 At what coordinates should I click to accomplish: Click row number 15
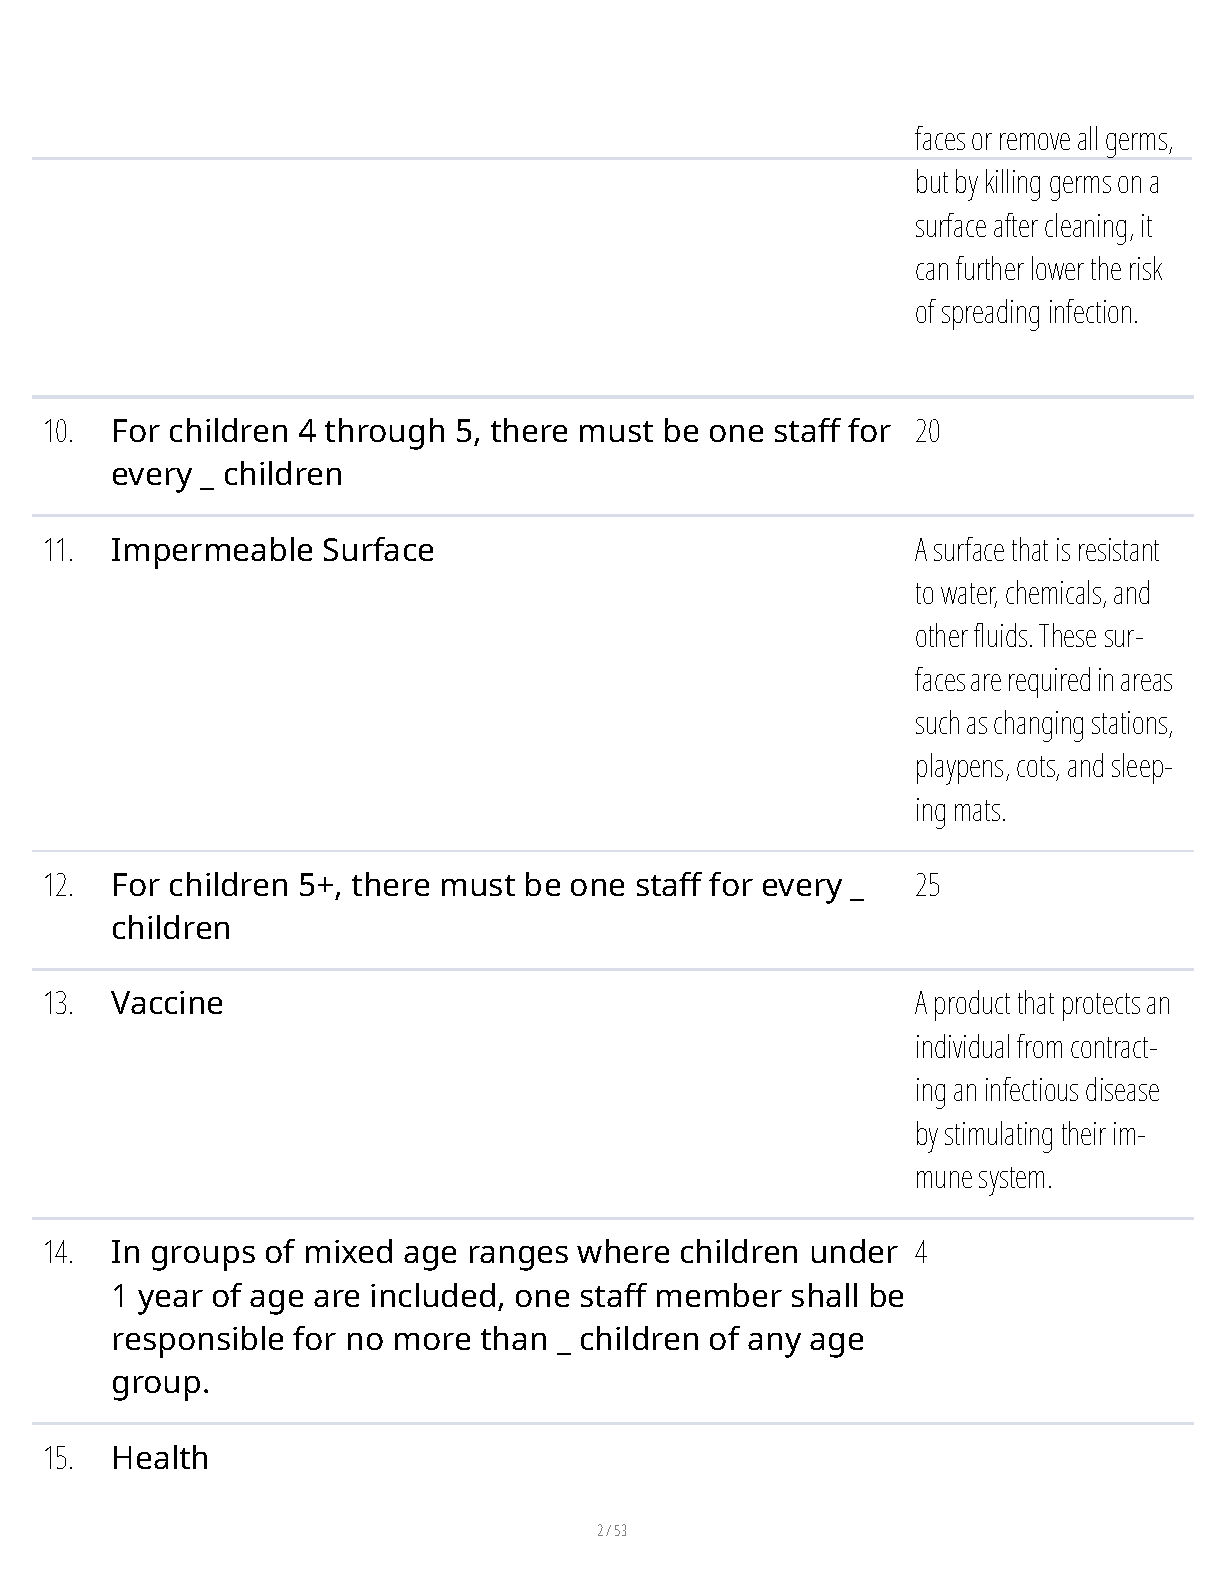58,1459
